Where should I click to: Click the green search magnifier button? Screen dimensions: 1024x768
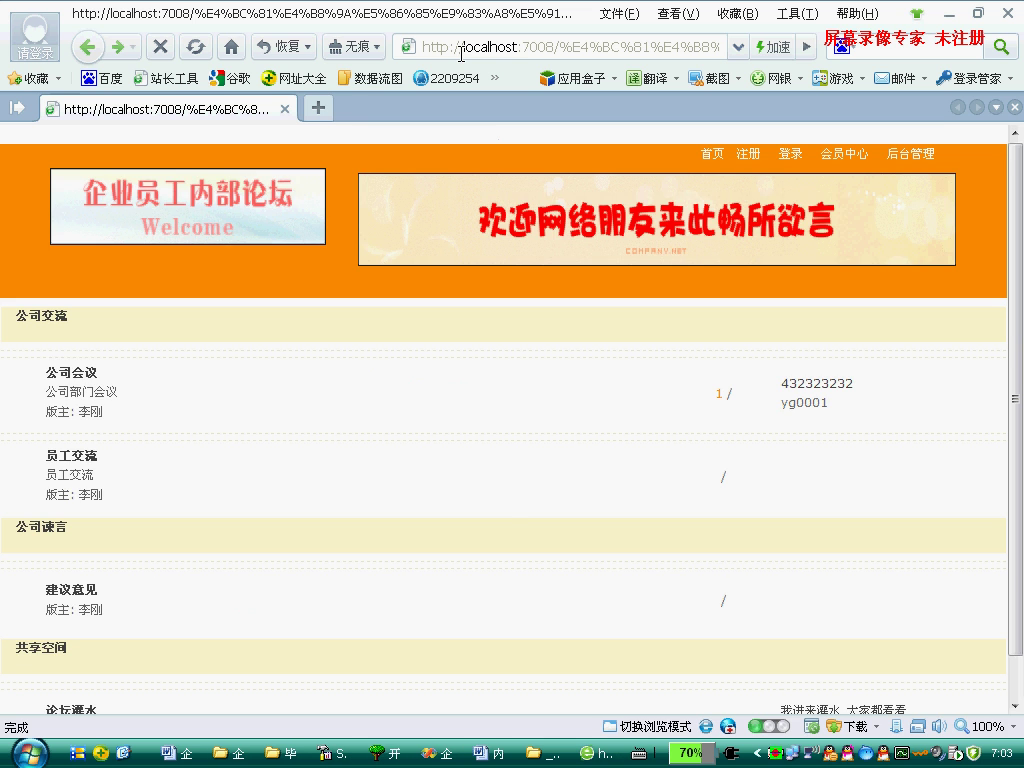pyautogui.click(x=1000, y=46)
